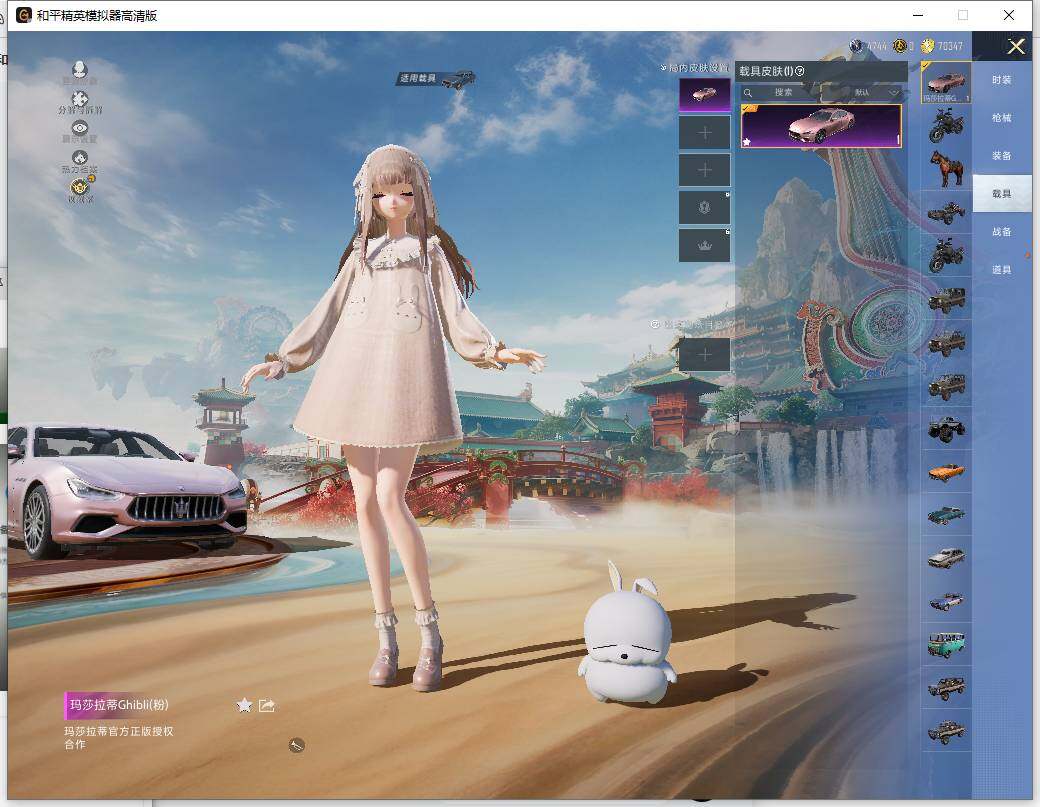This screenshot has width=1040, height=807.
Task: Open the 装备 tab
Action: (1001, 156)
